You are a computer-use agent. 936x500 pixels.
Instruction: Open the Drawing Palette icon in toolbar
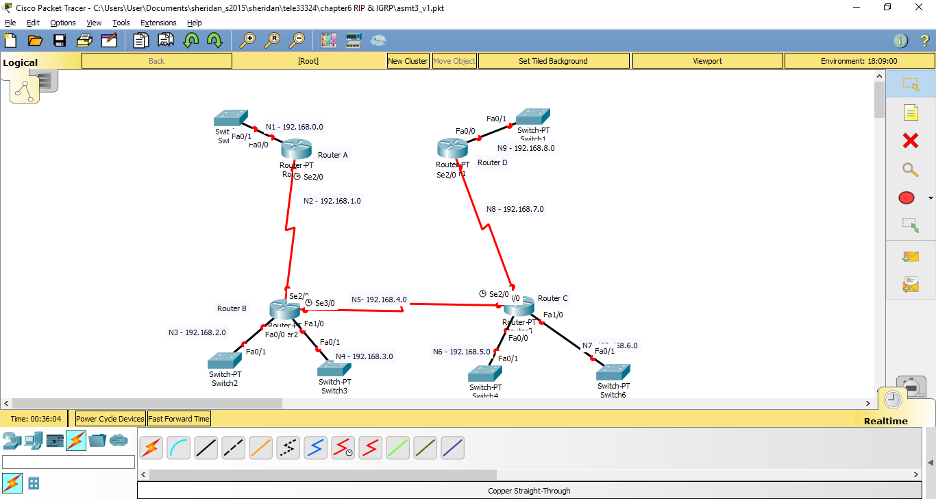329,40
